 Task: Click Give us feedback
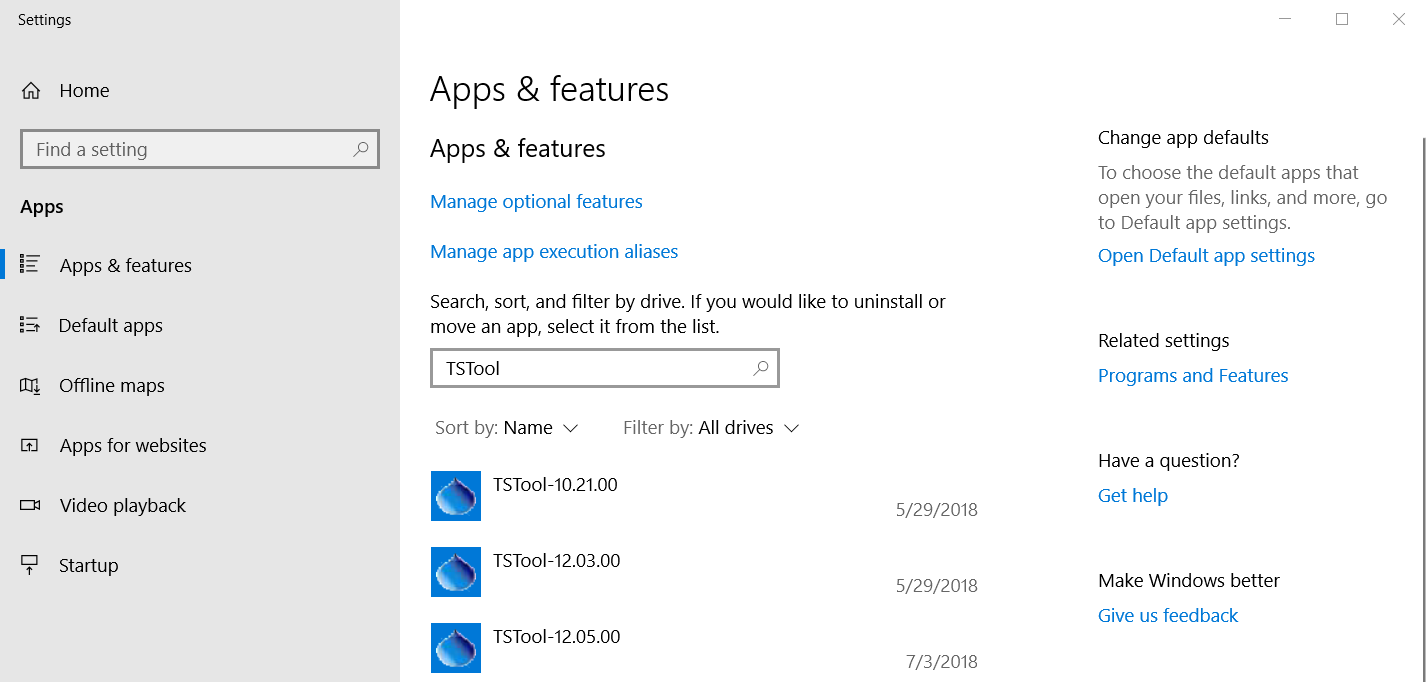(1167, 615)
